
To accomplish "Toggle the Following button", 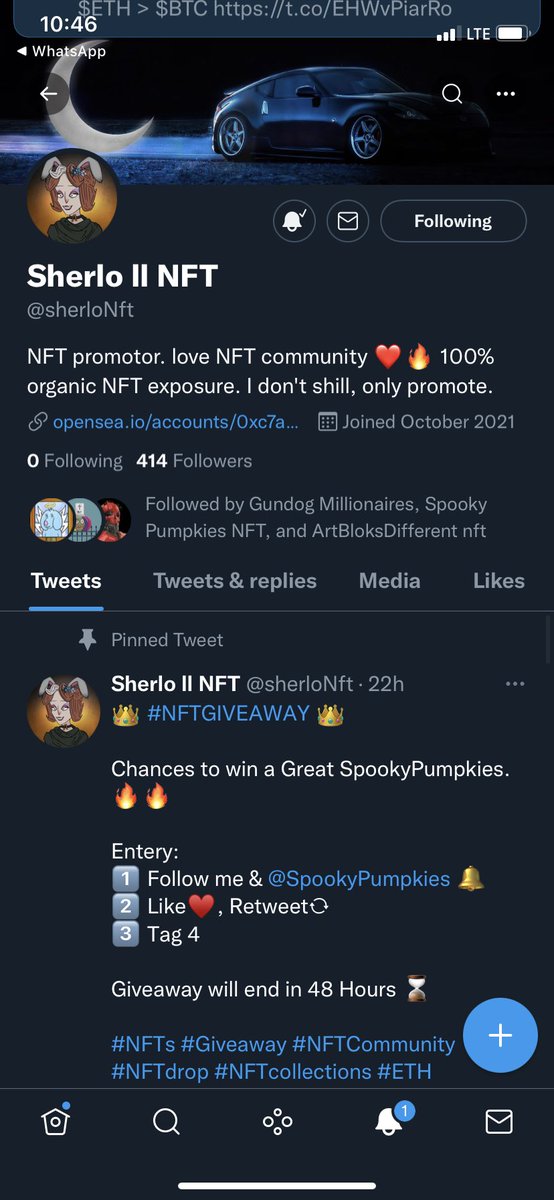I will [453, 221].
